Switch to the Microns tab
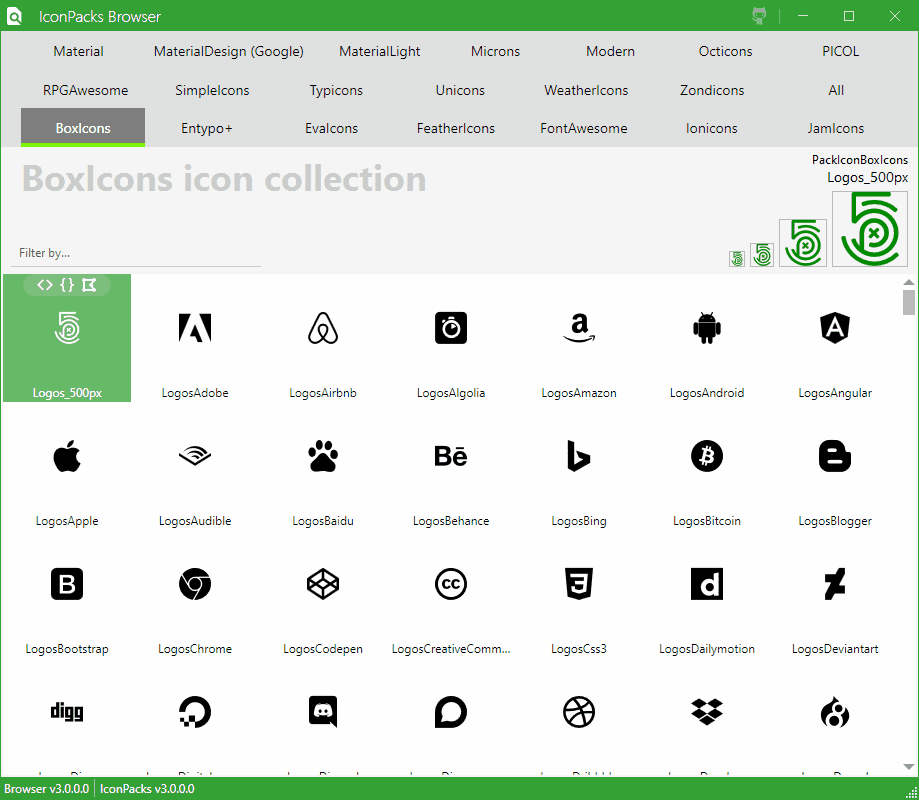 495,52
